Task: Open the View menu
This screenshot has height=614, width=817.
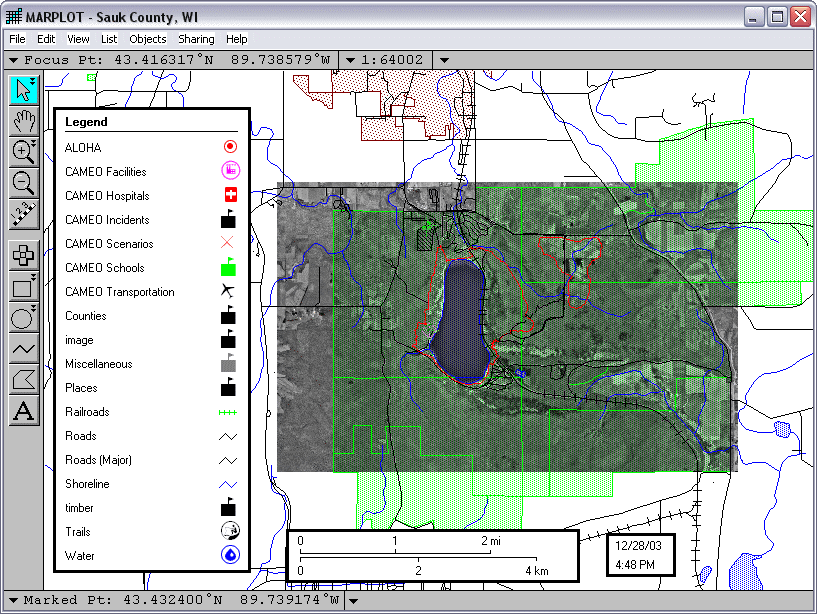Action: click(x=78, y=39)
